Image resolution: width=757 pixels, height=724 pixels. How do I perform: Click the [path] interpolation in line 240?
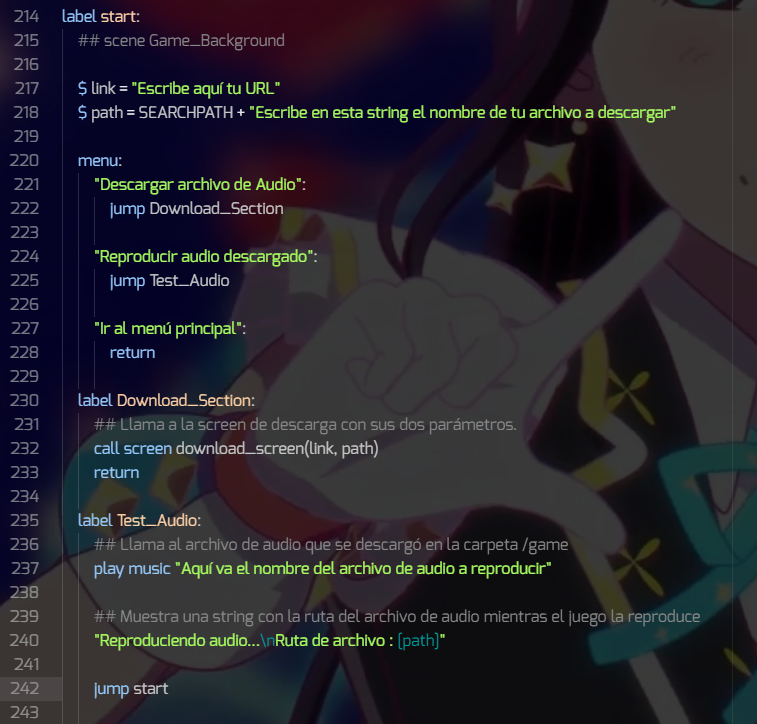[x=418, y=640]
